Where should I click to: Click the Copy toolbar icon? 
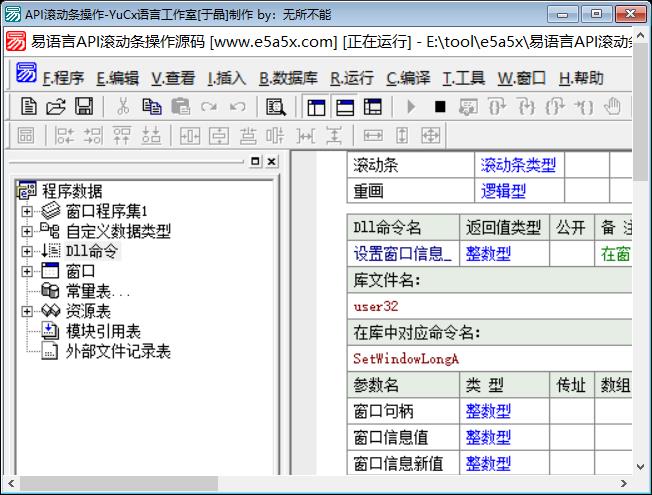pyautogui.click(x=152, y=106)
